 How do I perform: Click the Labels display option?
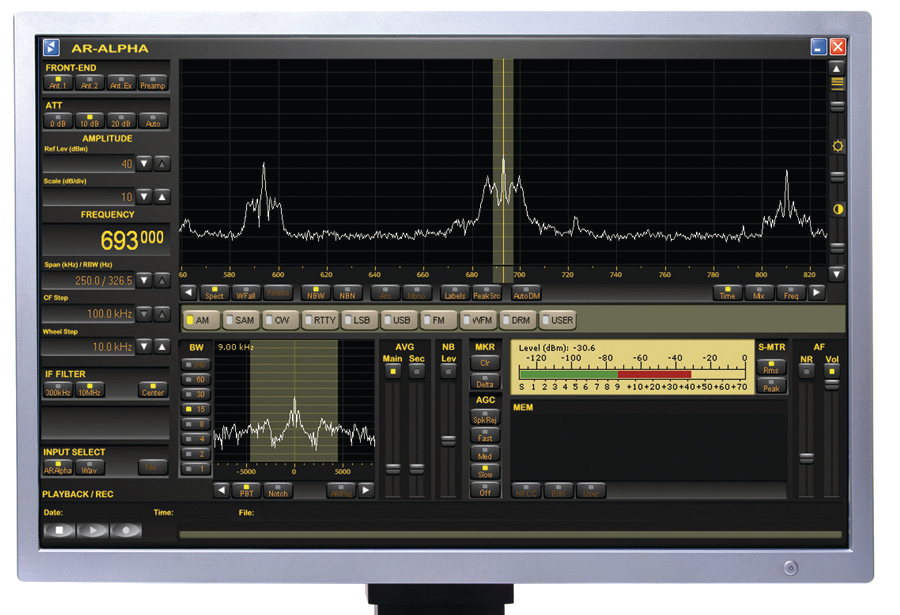pos(454,293)
